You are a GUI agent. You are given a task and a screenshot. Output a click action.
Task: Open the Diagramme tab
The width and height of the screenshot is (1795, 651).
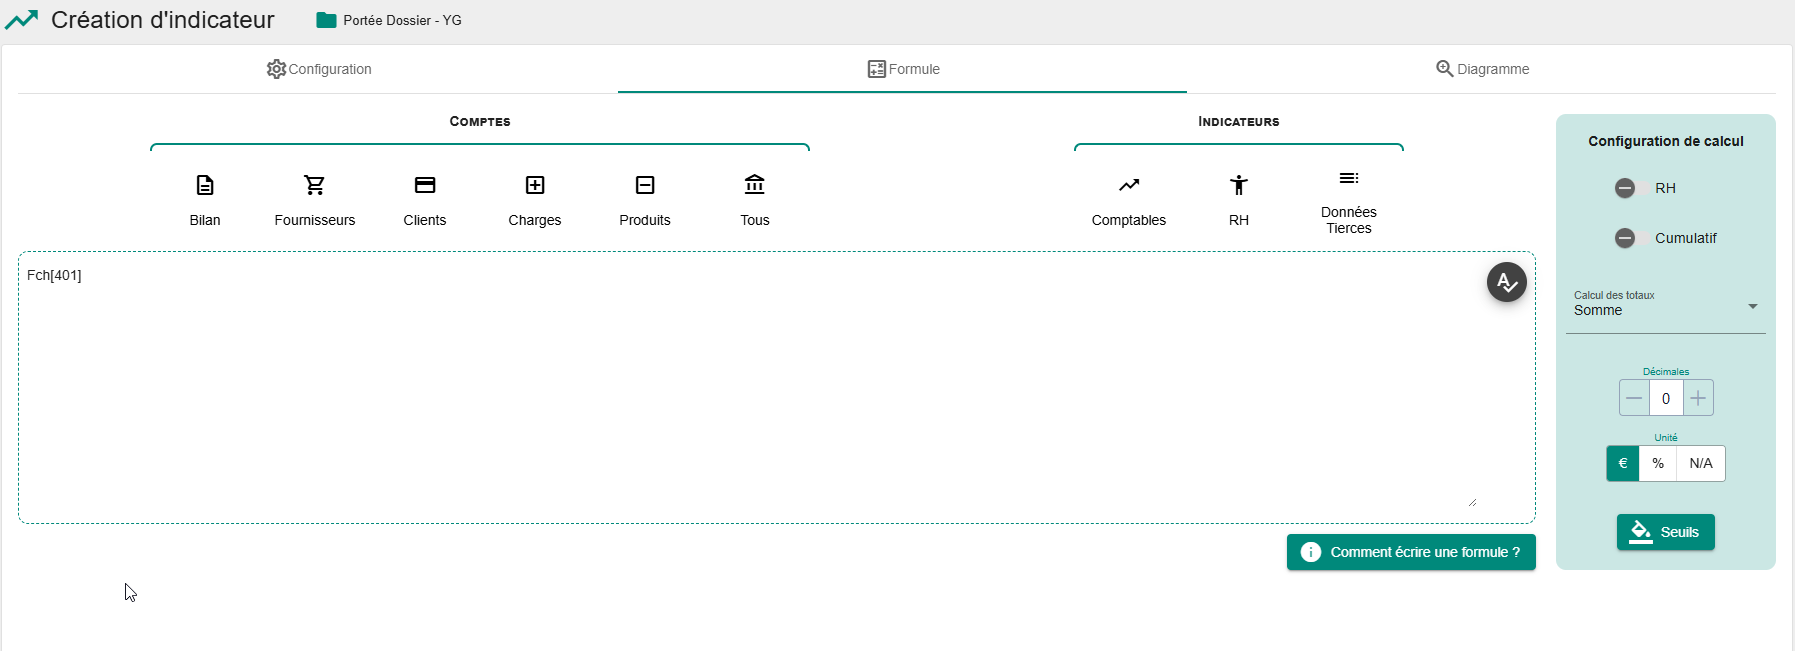point(1482,69)
